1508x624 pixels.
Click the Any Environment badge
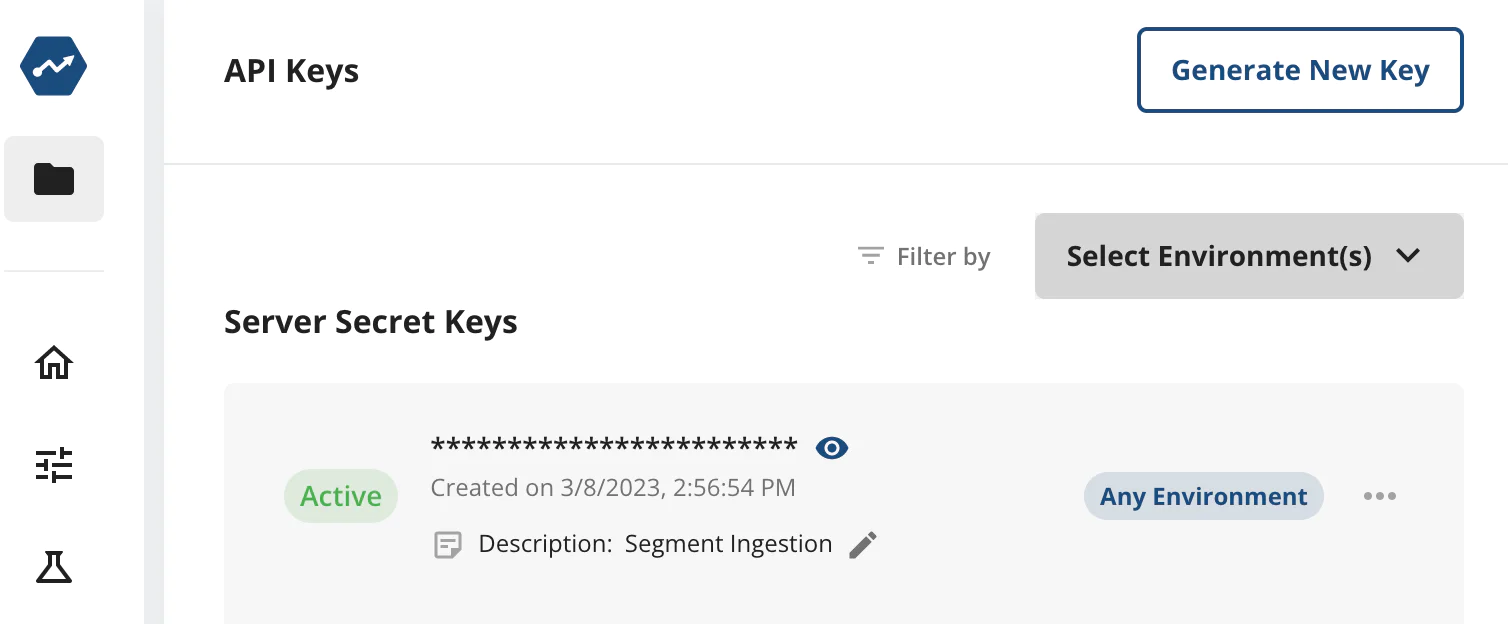tap(1203, 496)
